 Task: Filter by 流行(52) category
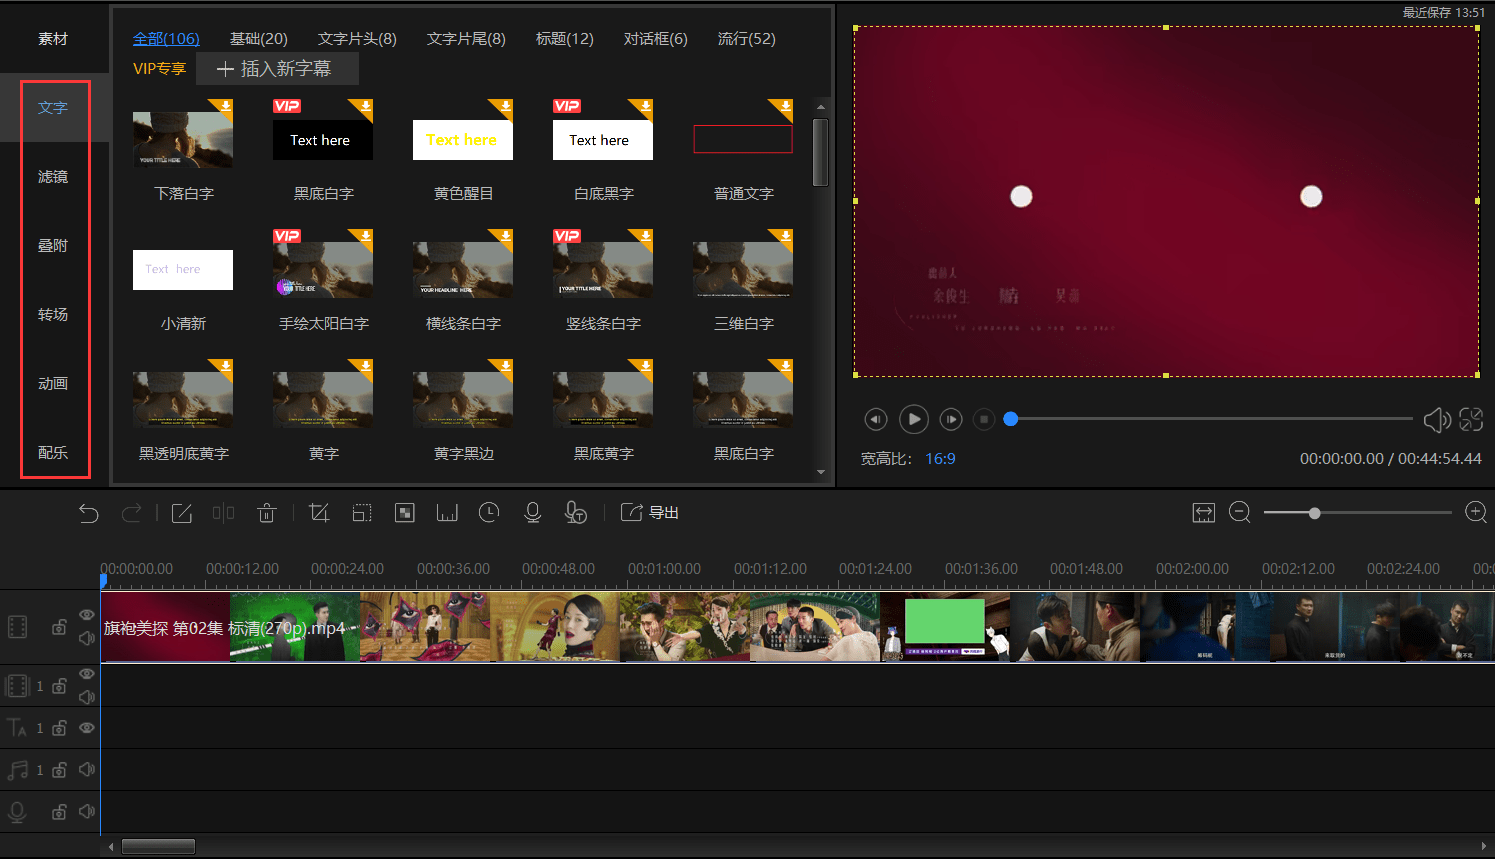coord(747,38)
